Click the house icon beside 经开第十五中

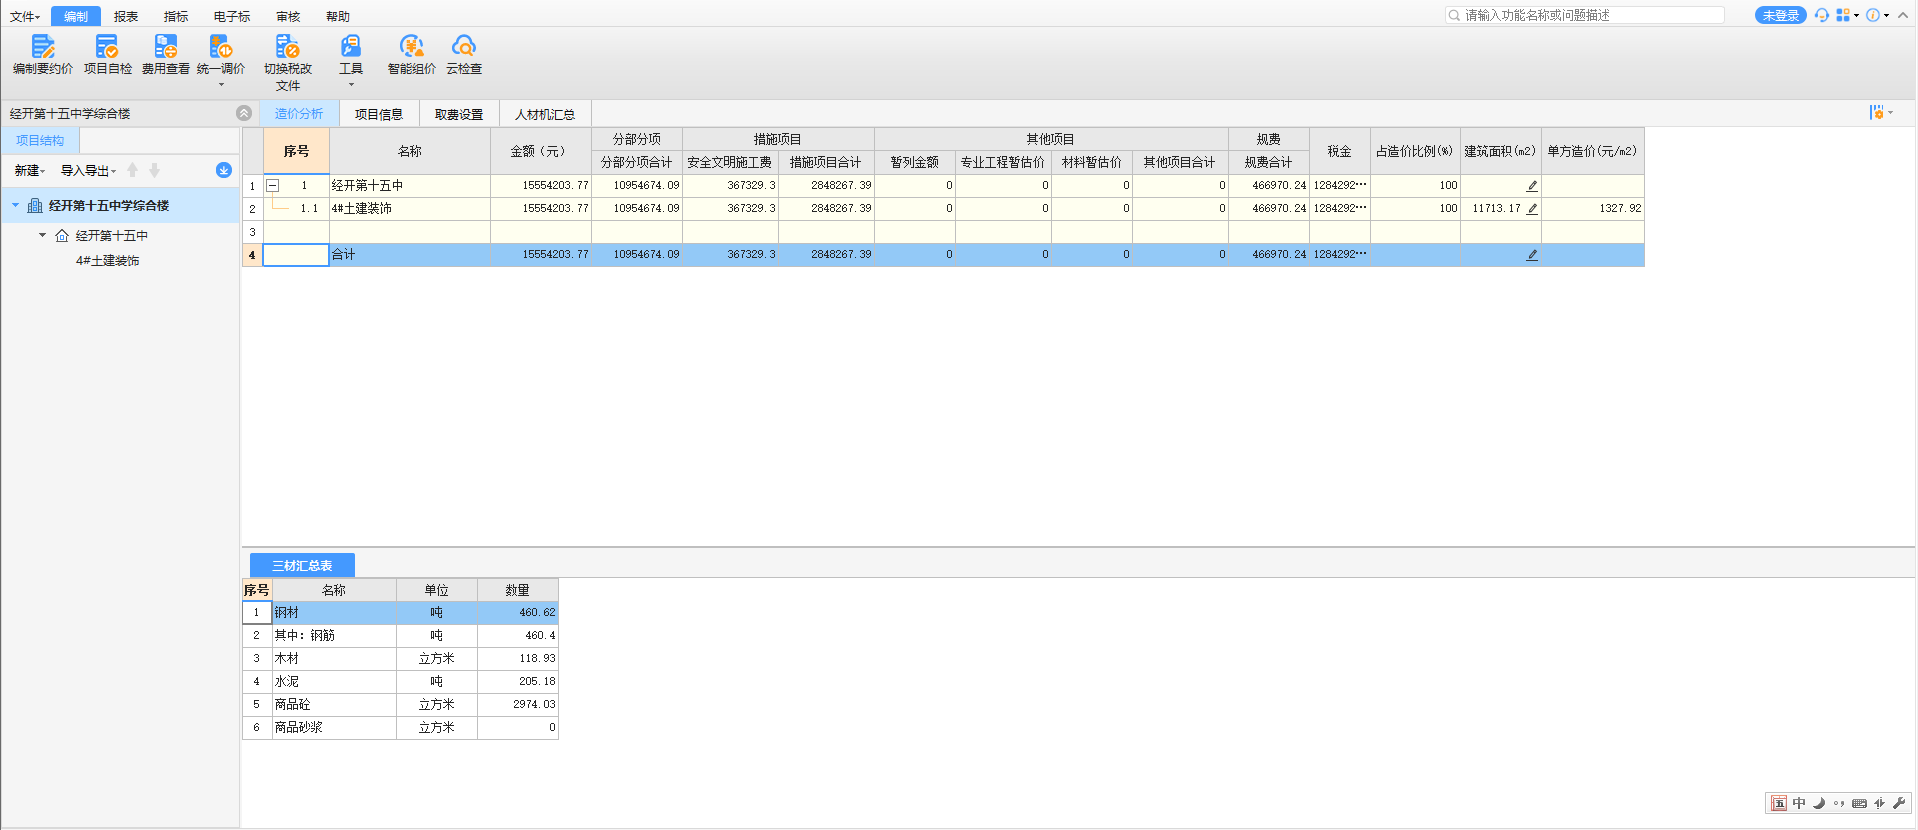tap(62, 236)
